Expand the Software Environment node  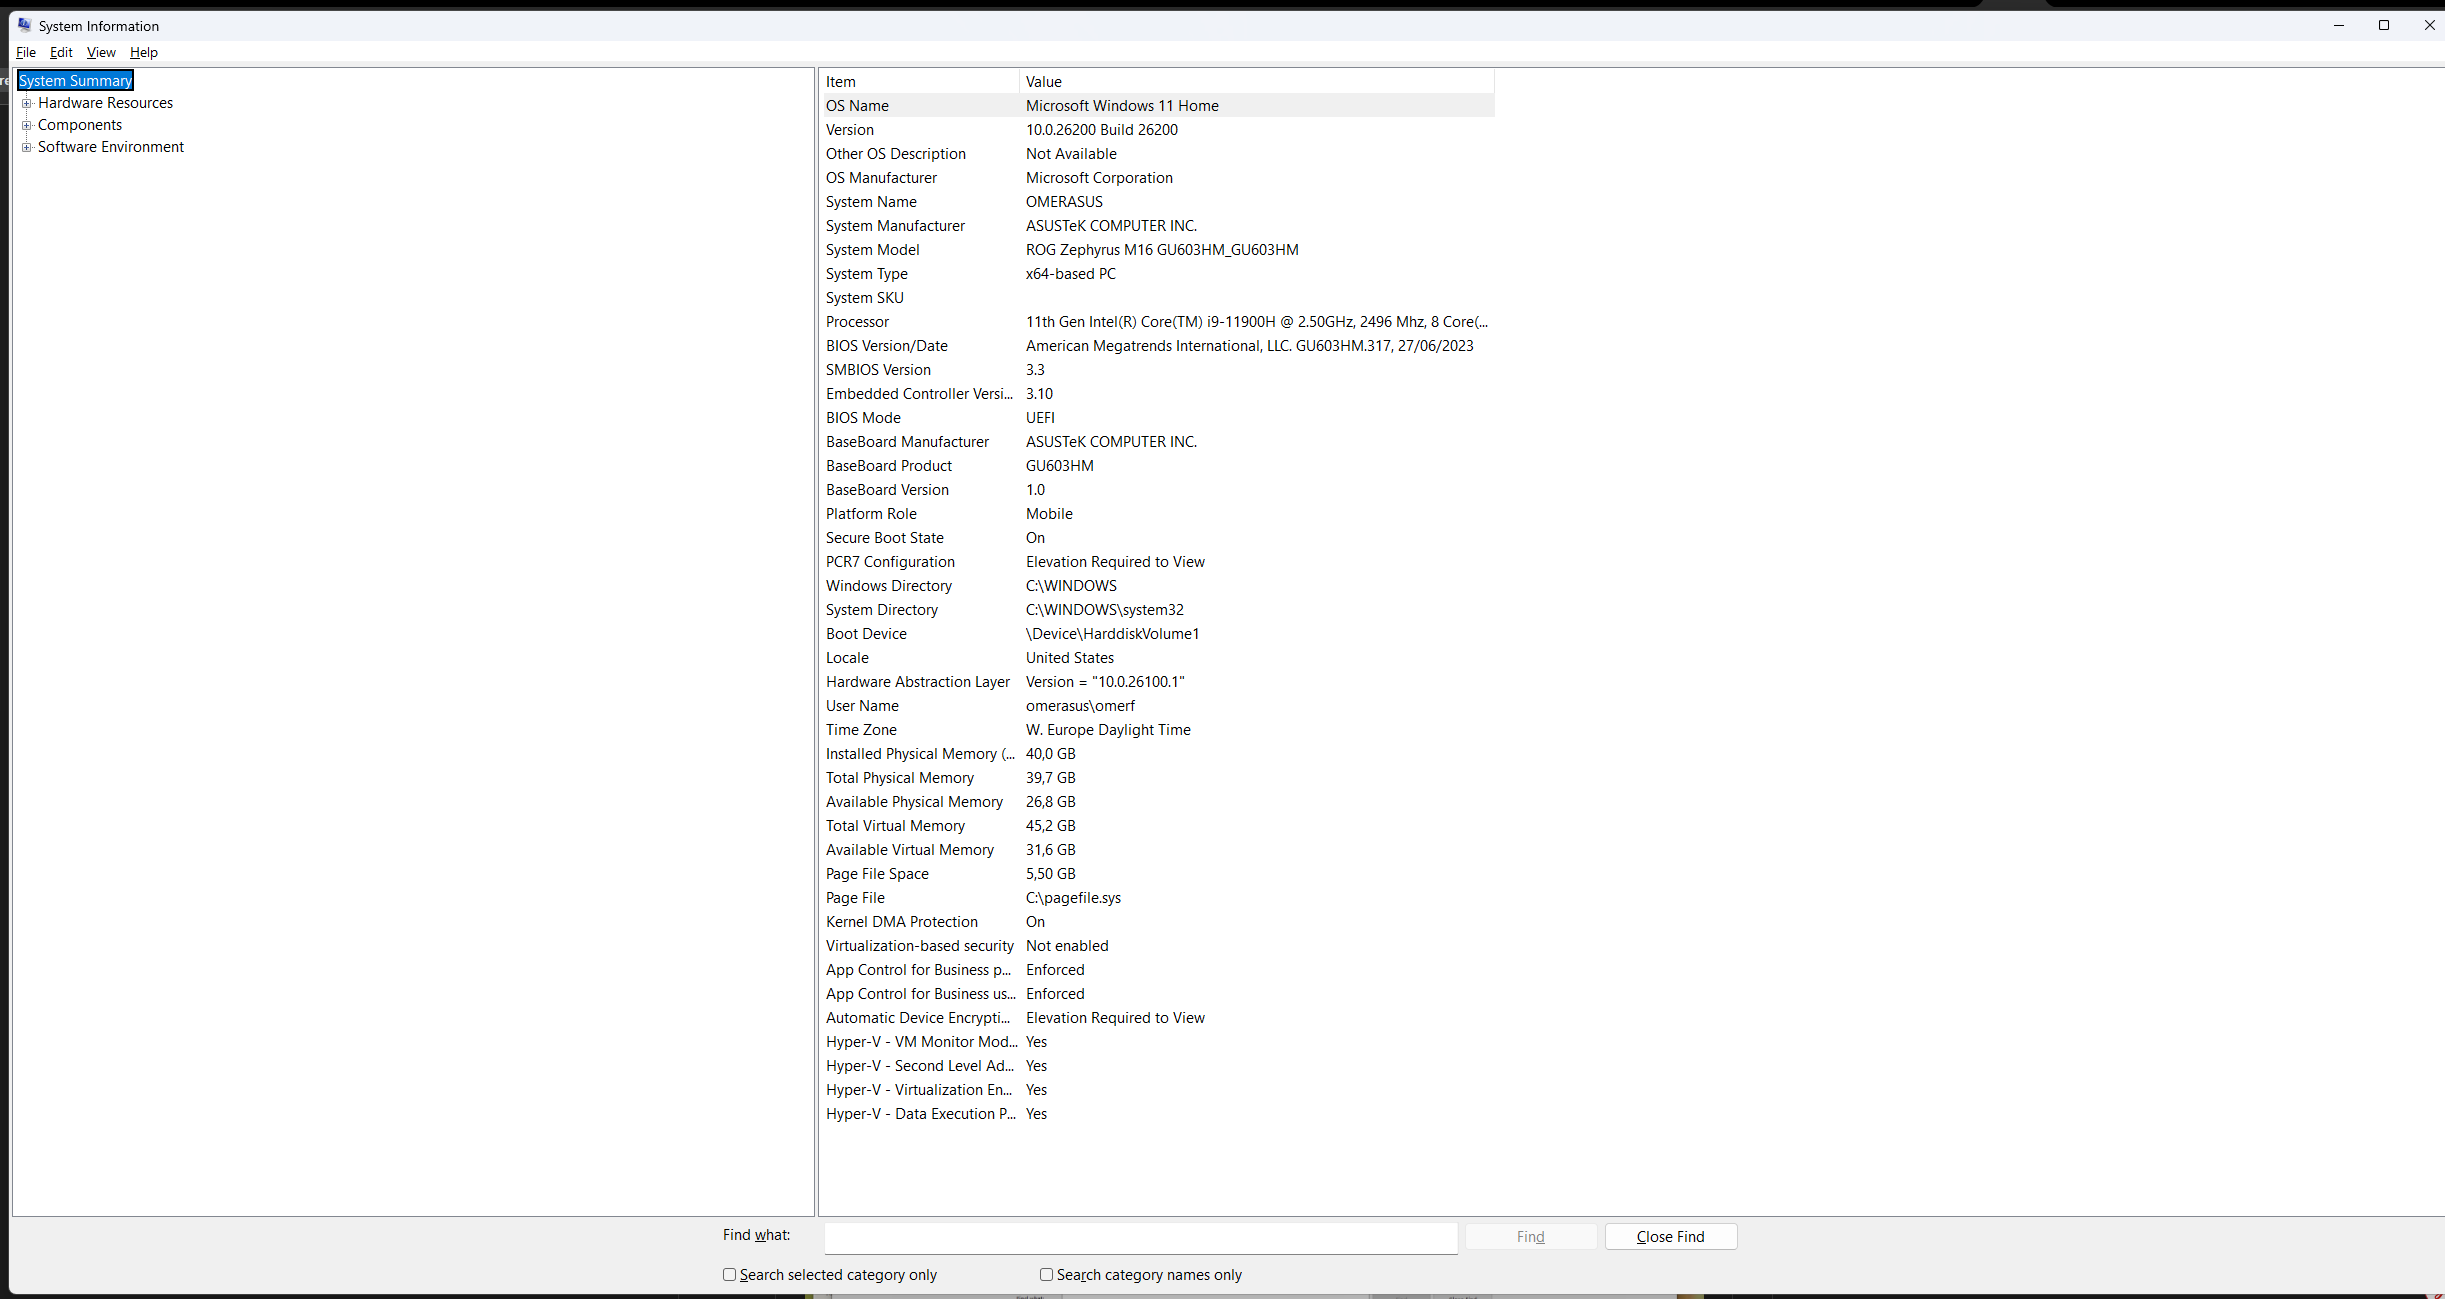click(27, 147)
